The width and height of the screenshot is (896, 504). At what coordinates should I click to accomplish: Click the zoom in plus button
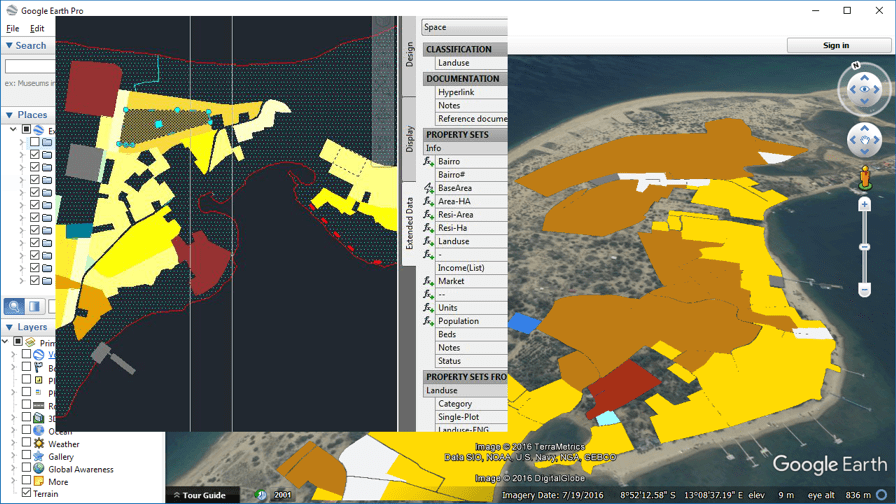[x=865, y=205]
